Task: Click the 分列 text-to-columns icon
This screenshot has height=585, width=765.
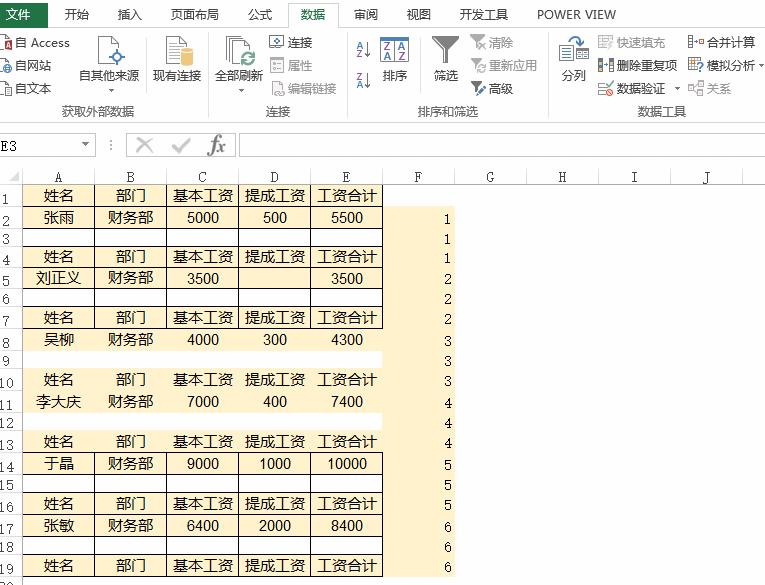Action: [573, 49]
